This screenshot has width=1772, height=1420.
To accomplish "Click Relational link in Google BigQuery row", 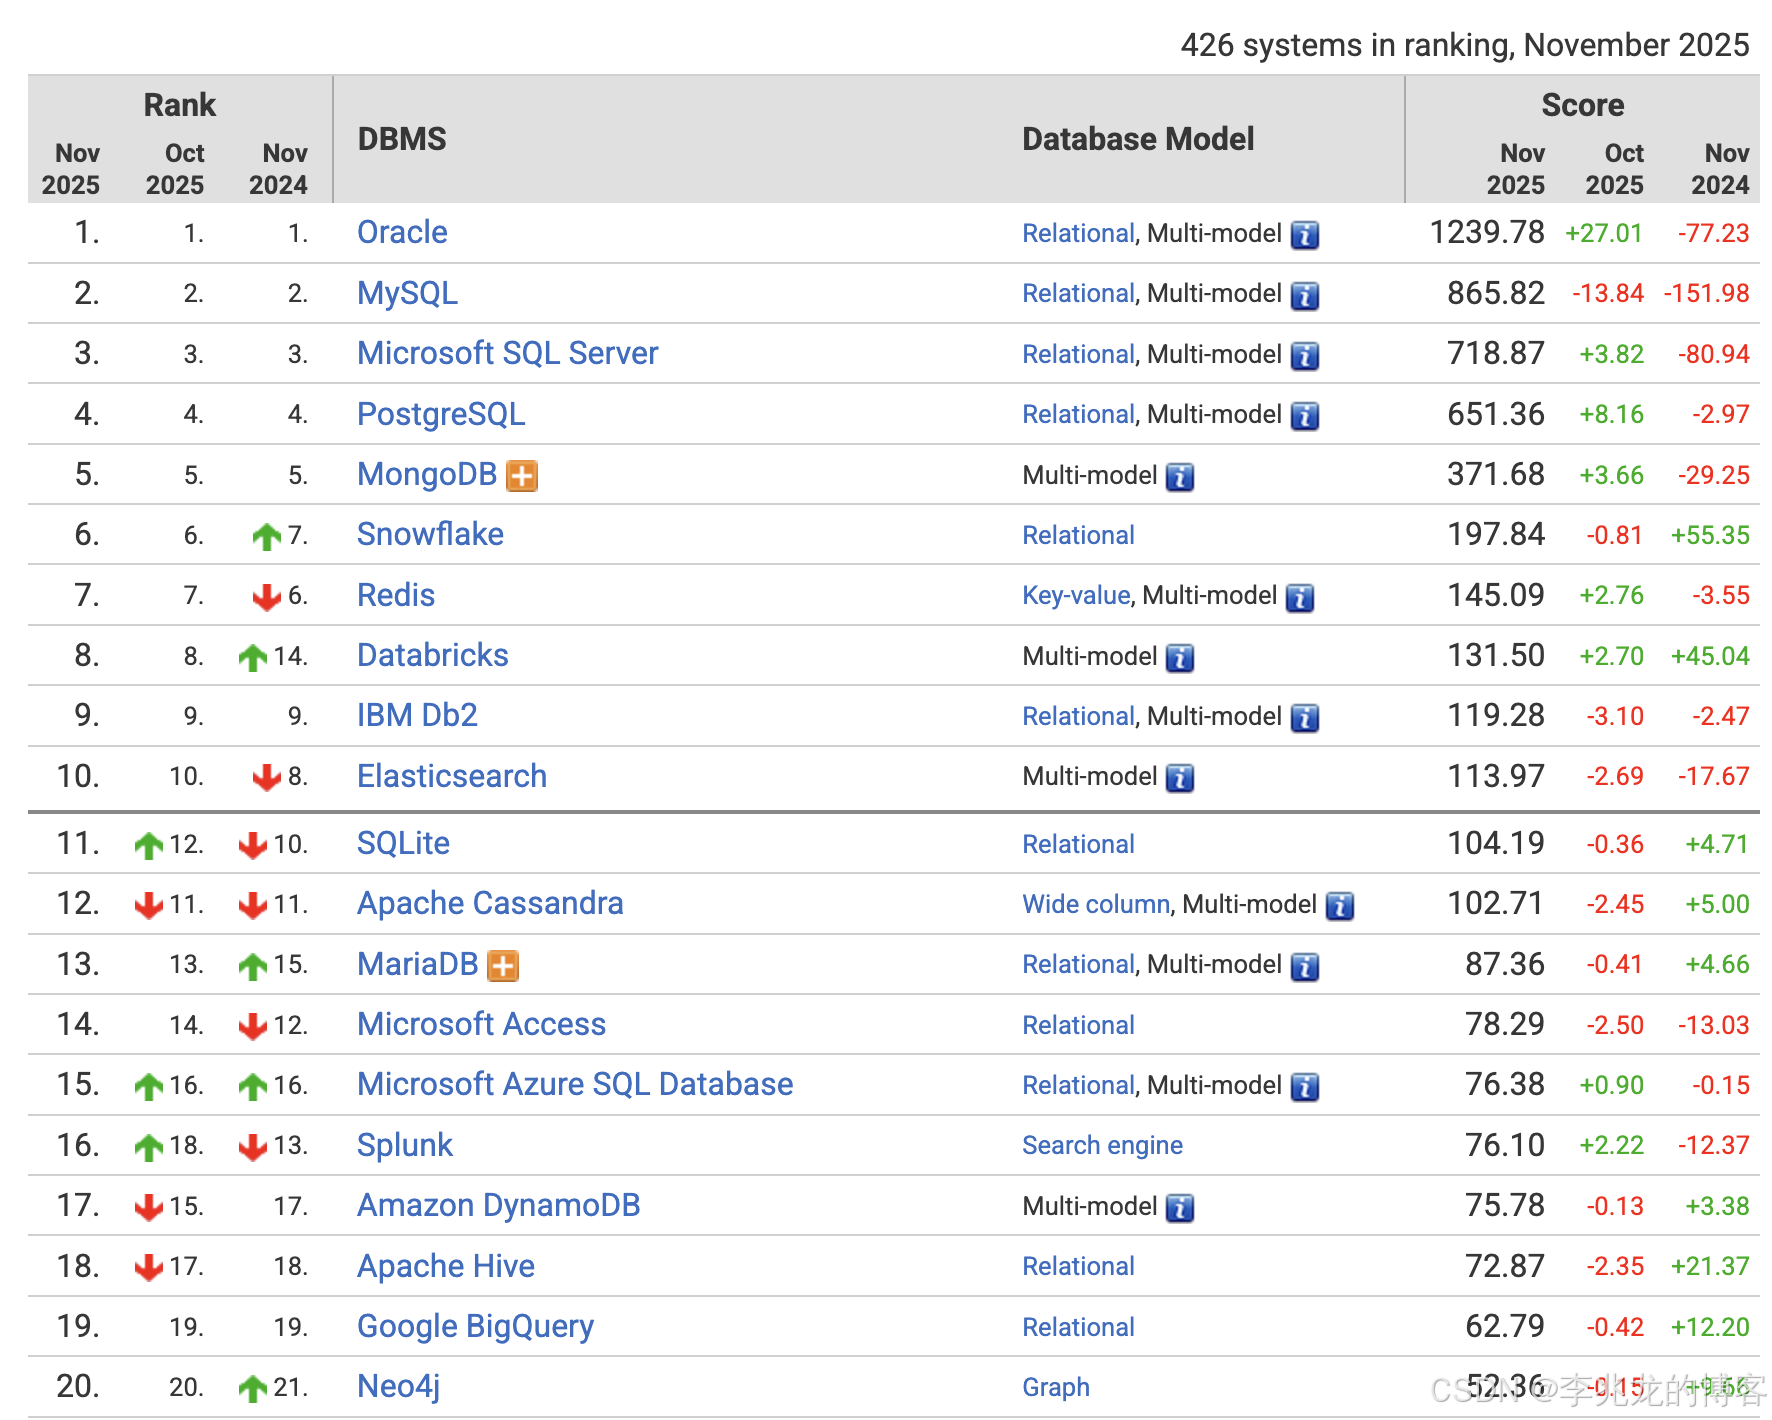I will pyautogui.click(x=1078, y=1327).
